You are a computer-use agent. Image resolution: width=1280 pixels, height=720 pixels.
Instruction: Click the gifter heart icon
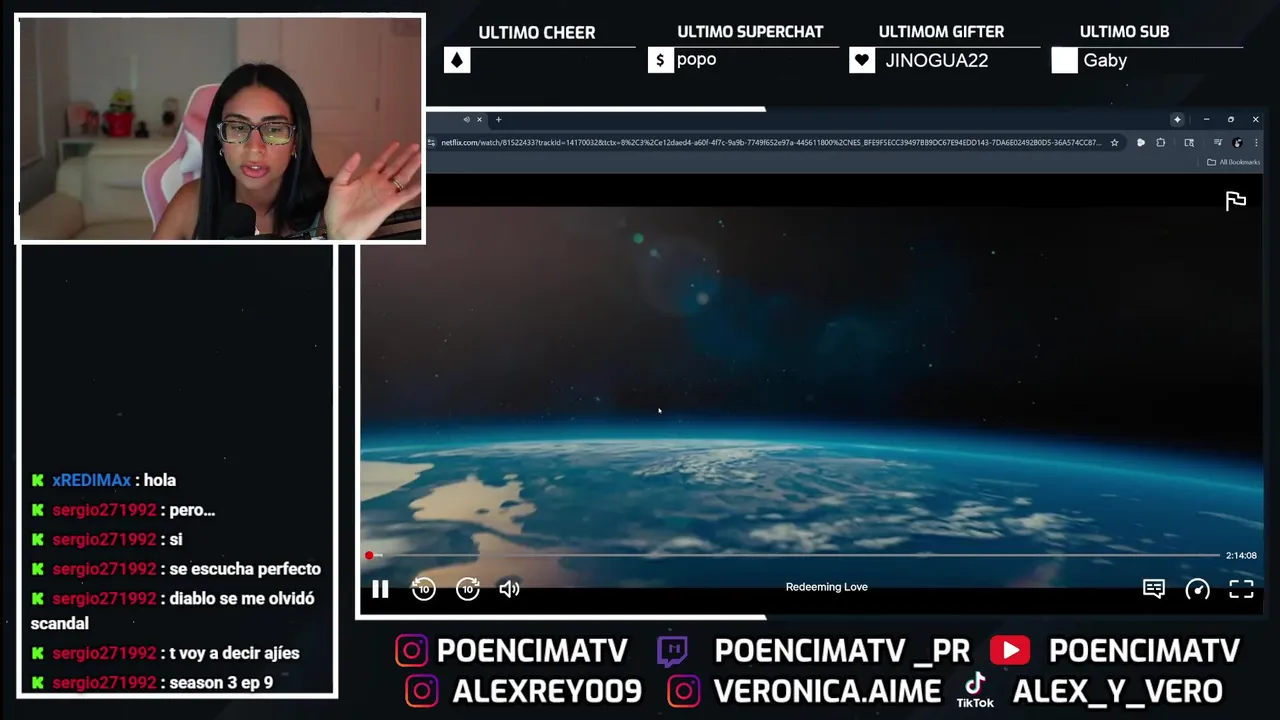tap(862, 61)
